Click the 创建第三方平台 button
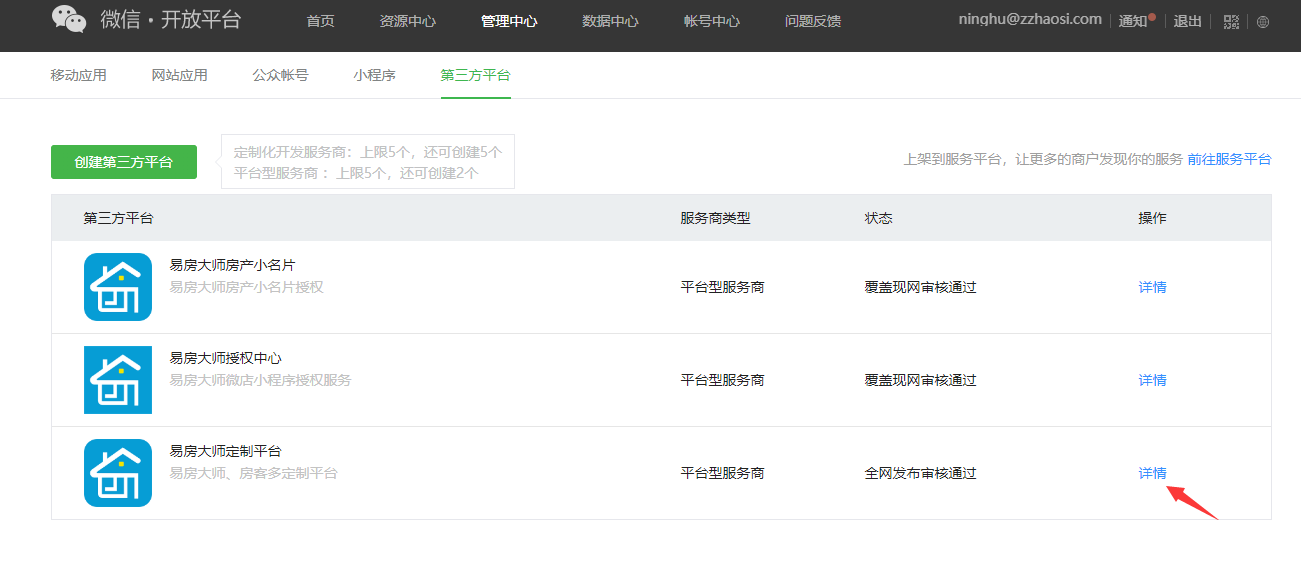This screenshot has height=575, width=1301. (x=124, y=162)
